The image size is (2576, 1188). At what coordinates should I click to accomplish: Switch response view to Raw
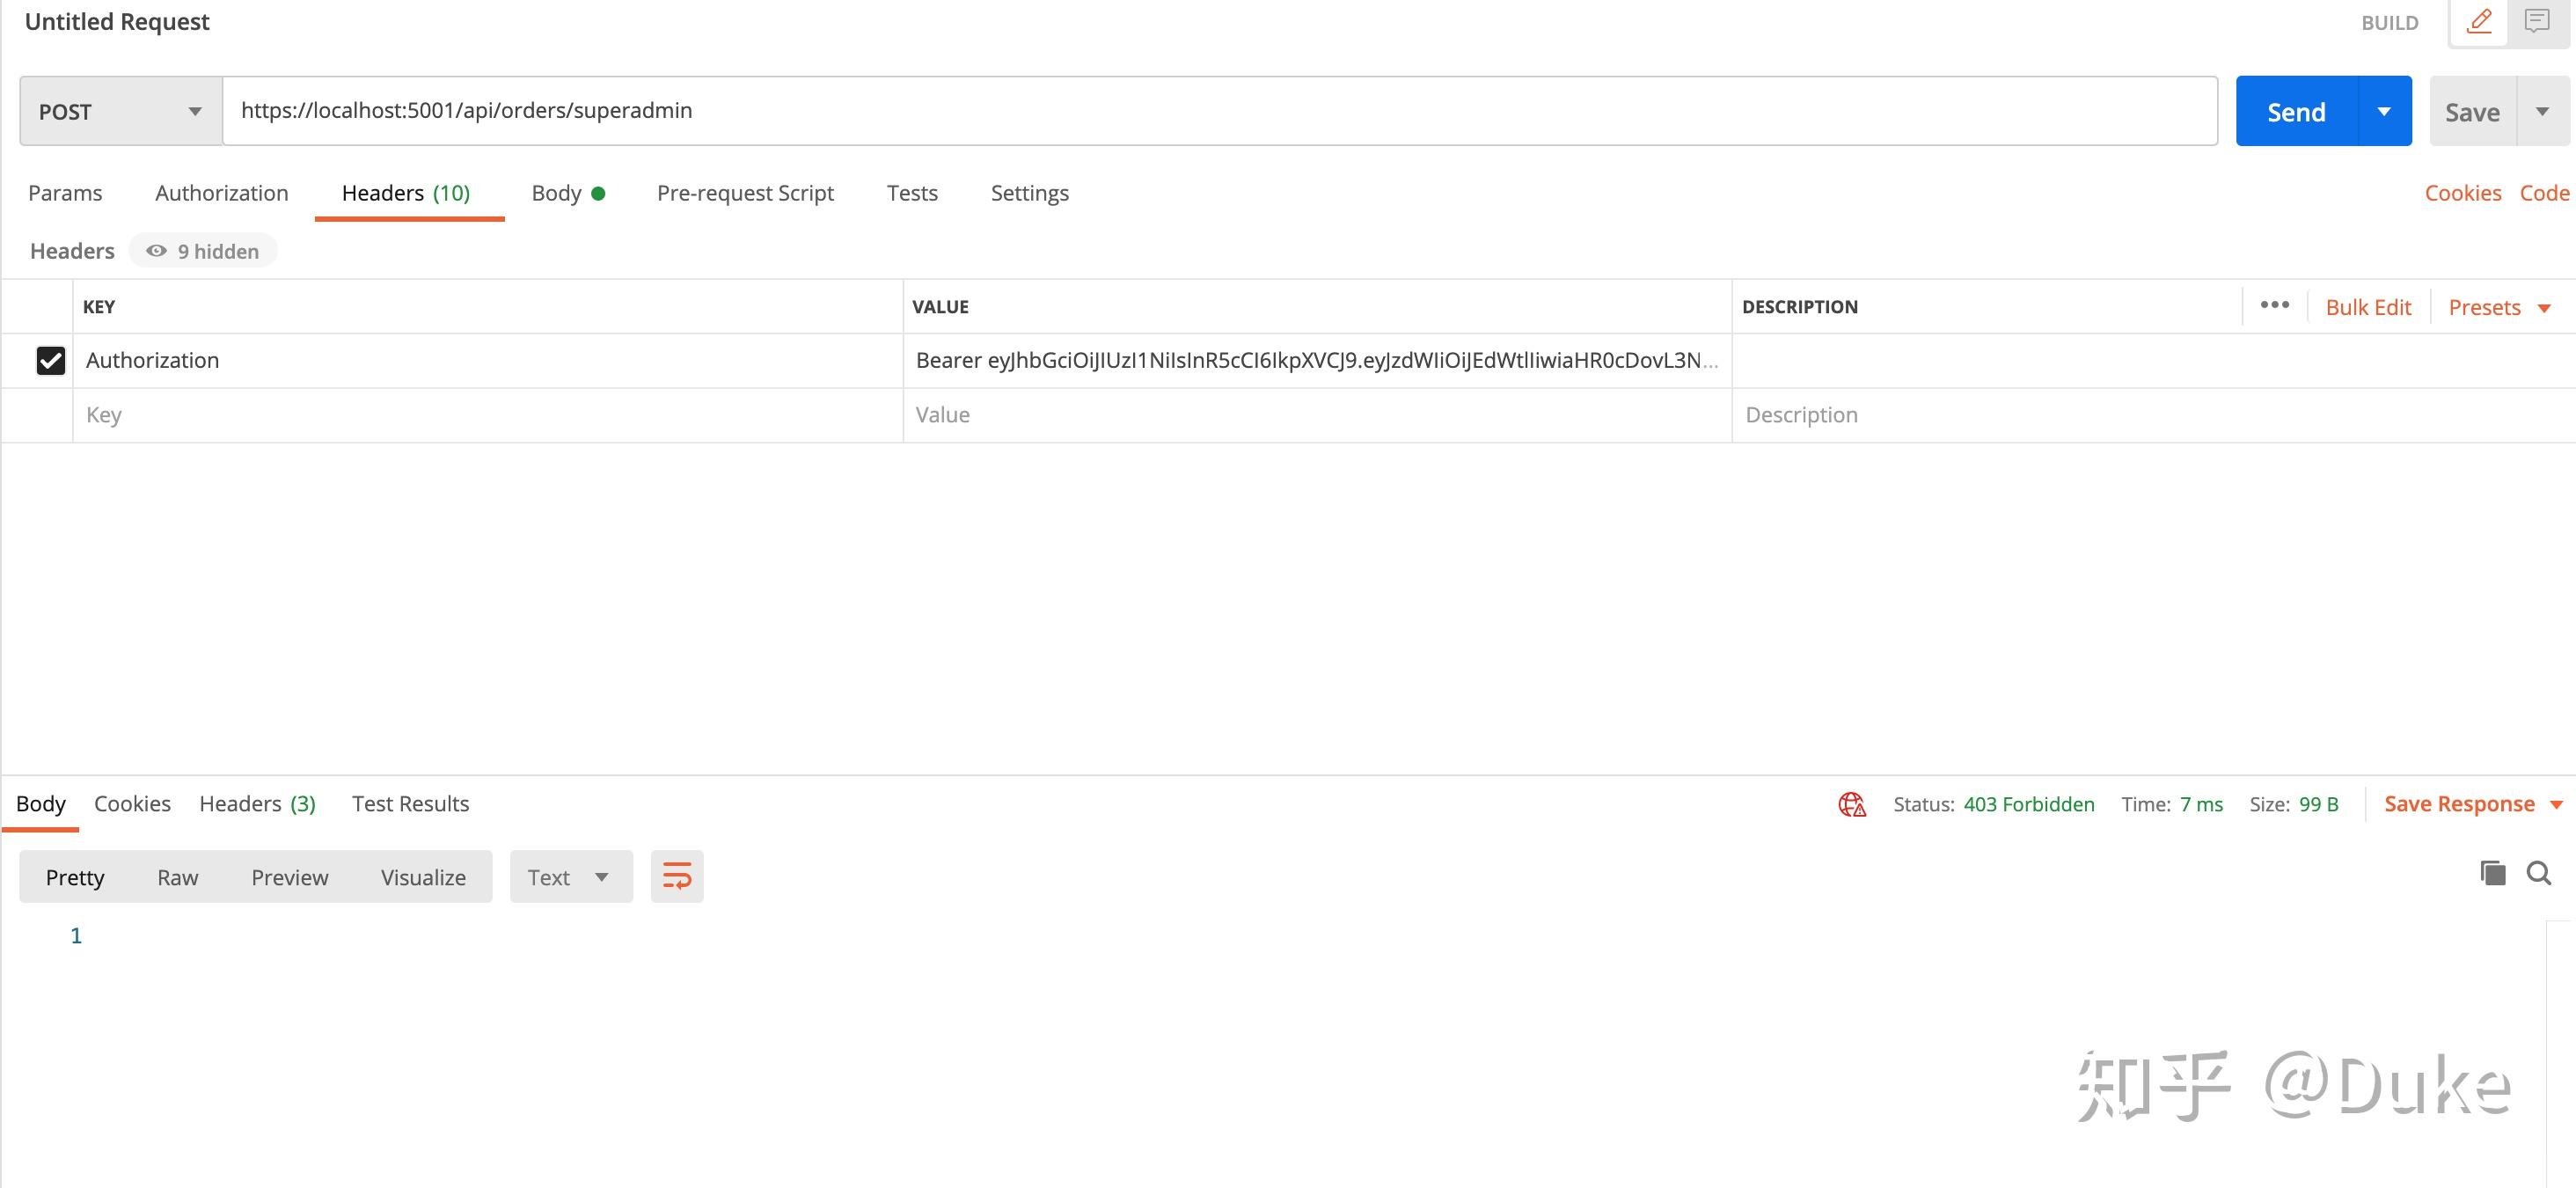177,877
